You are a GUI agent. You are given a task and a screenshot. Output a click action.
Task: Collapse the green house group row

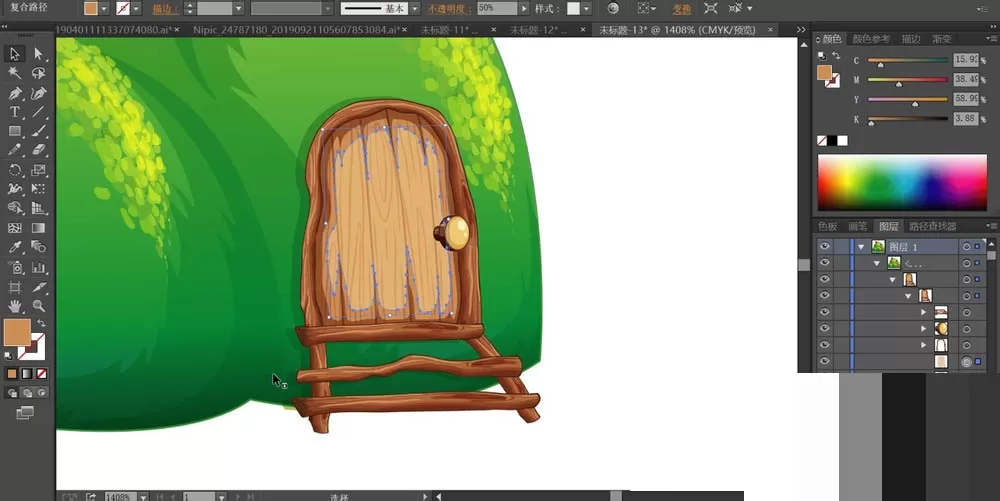[x=877, y=263]
